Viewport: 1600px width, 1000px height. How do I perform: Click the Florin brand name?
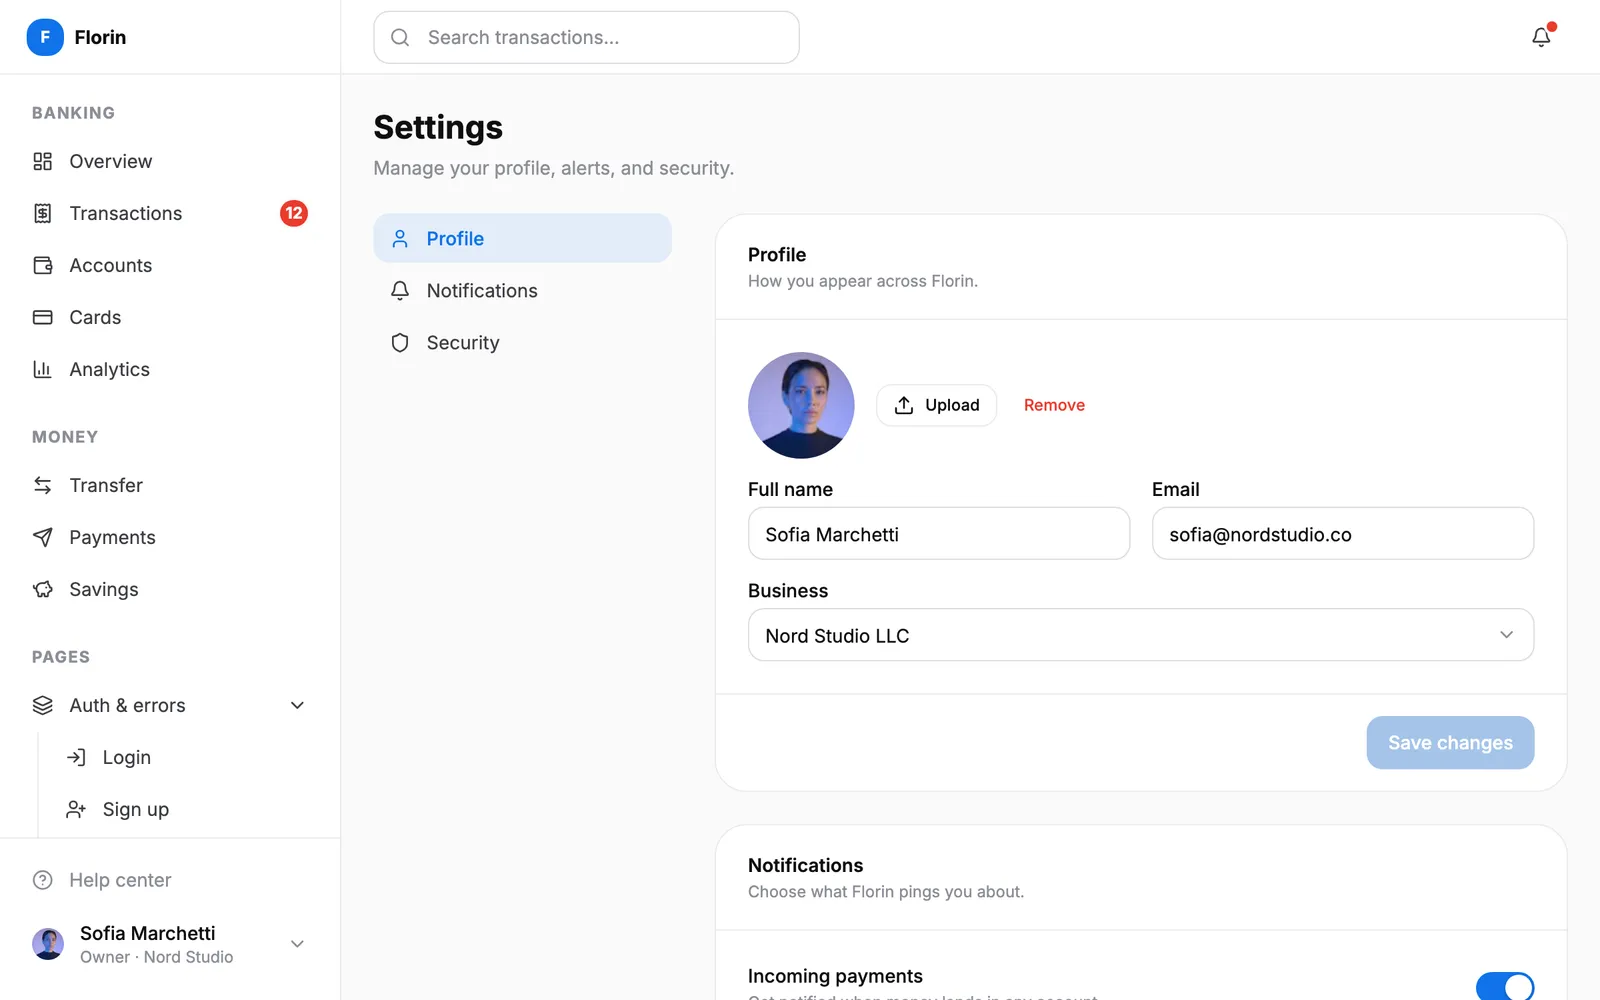(100, 37)
